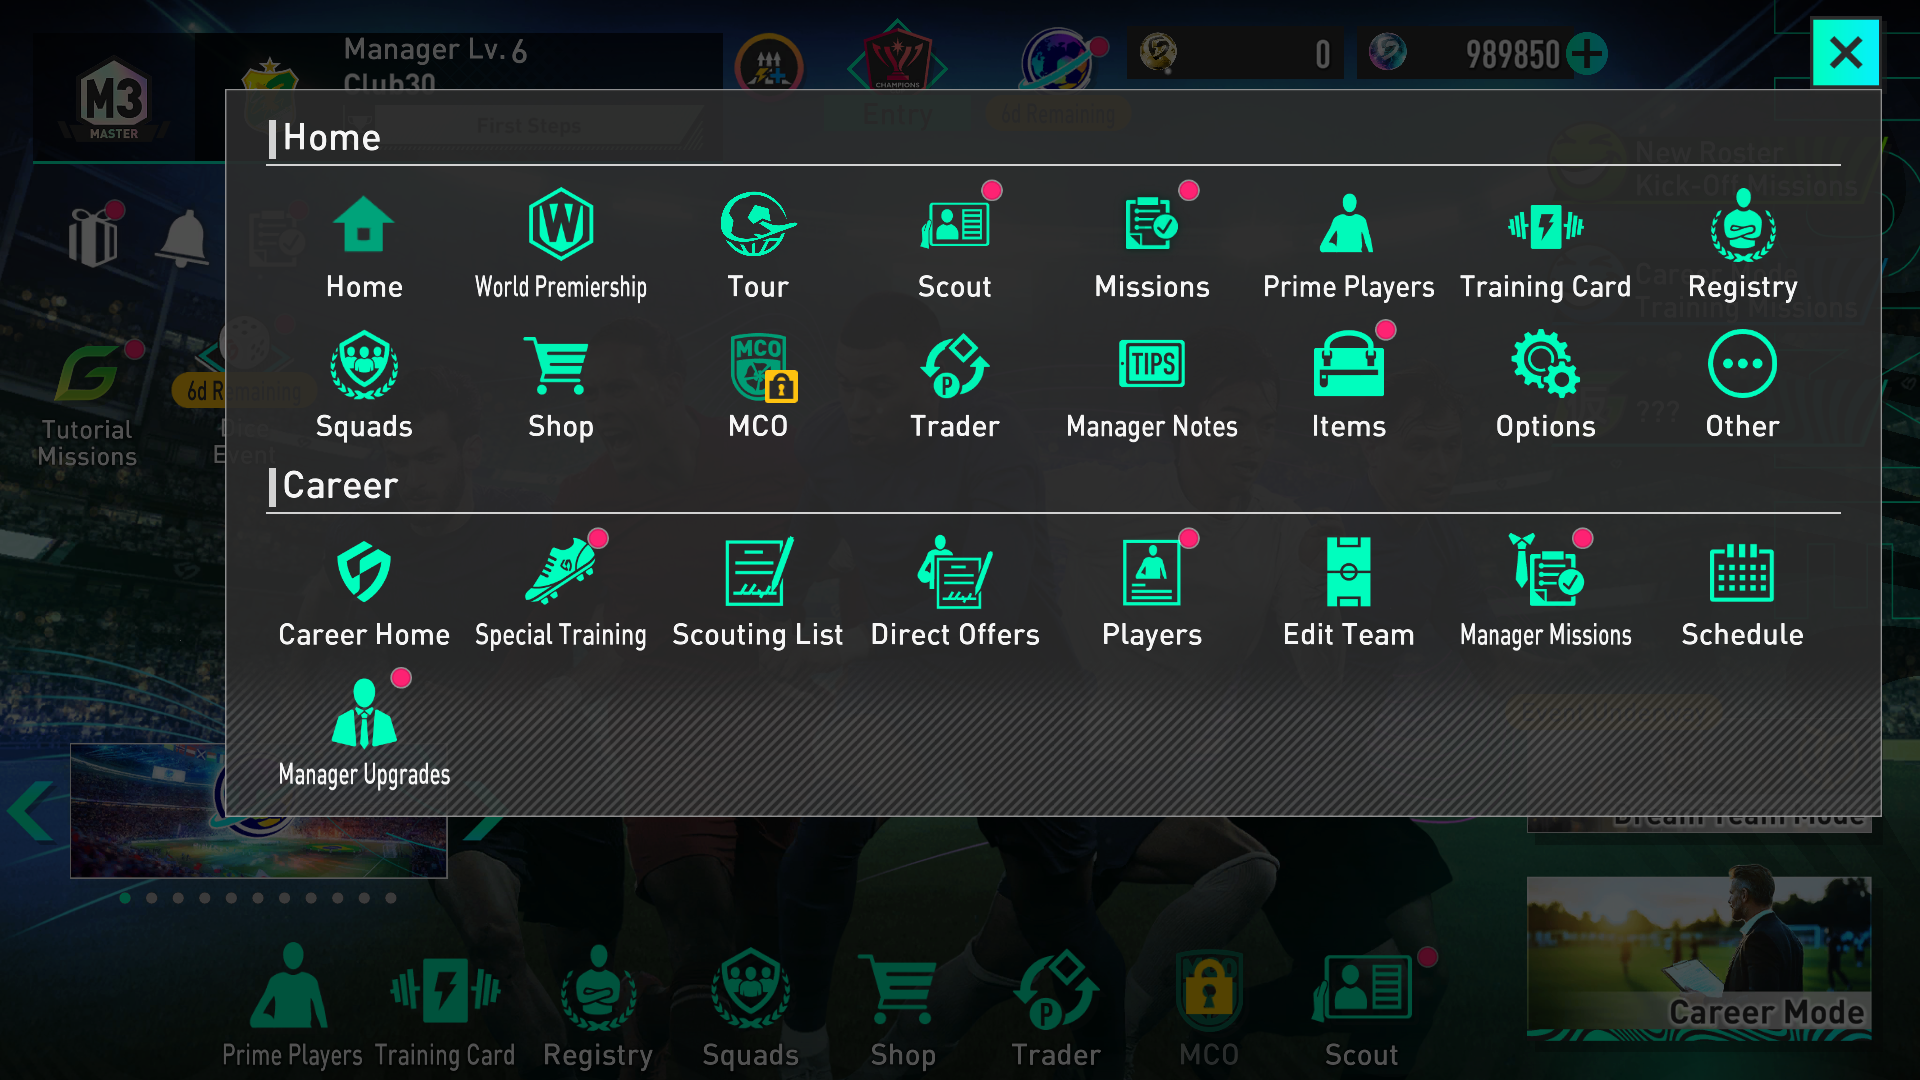Add currency with the plus button
1920x1080 pixels.
point(1587,54)
